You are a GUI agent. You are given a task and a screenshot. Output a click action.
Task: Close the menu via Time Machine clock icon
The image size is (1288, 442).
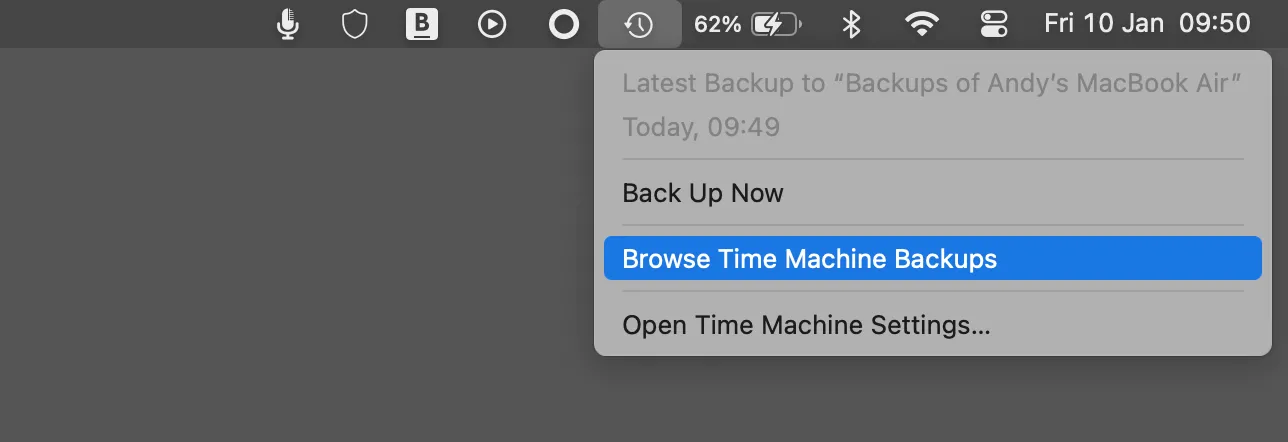639,24
